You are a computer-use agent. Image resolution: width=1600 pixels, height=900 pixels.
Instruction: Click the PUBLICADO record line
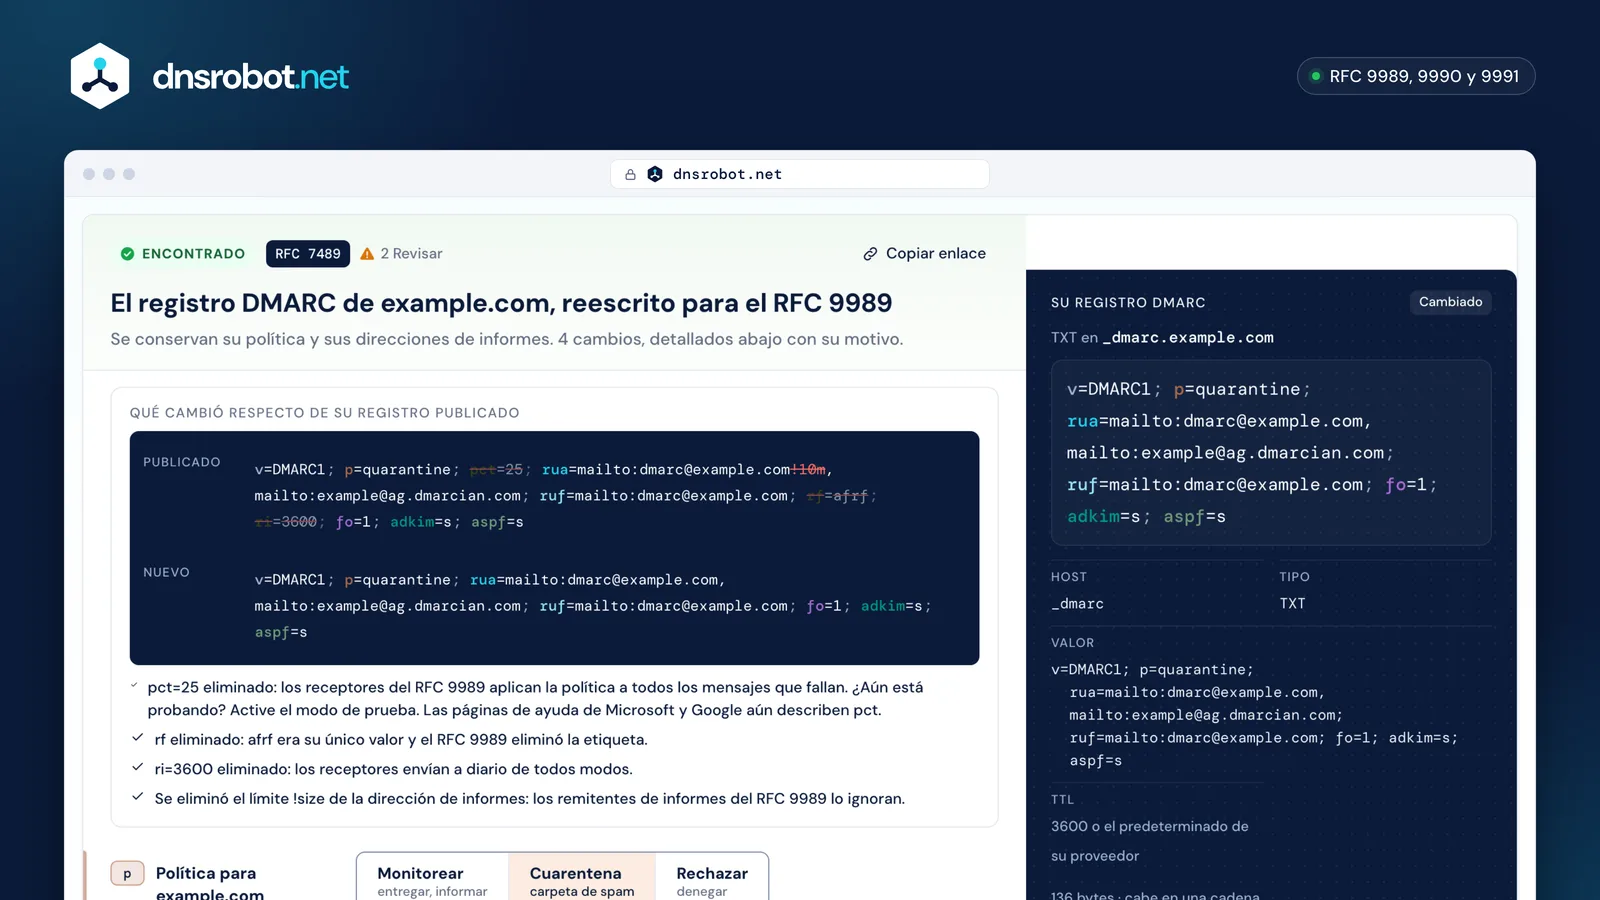pyautogui.click(x=565, y=495)
